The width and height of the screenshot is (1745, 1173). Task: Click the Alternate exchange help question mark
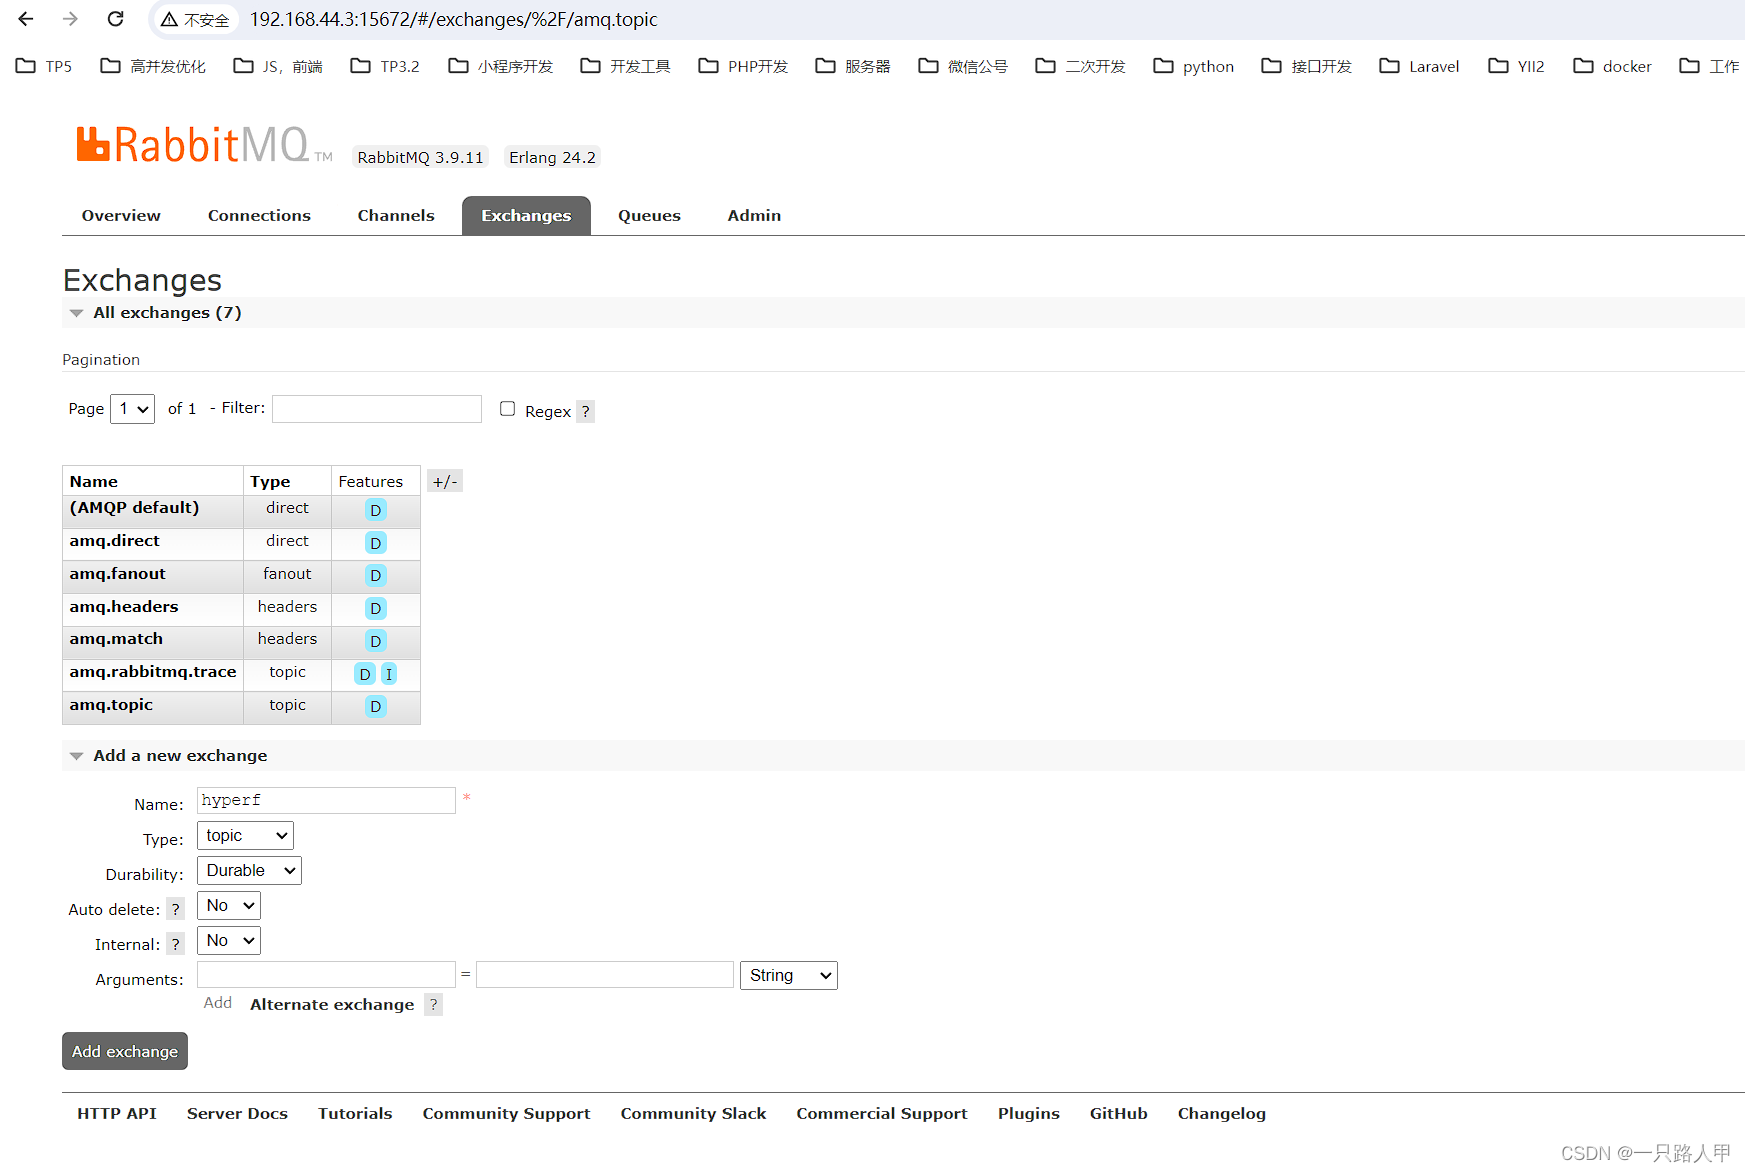coord(433,1004)
